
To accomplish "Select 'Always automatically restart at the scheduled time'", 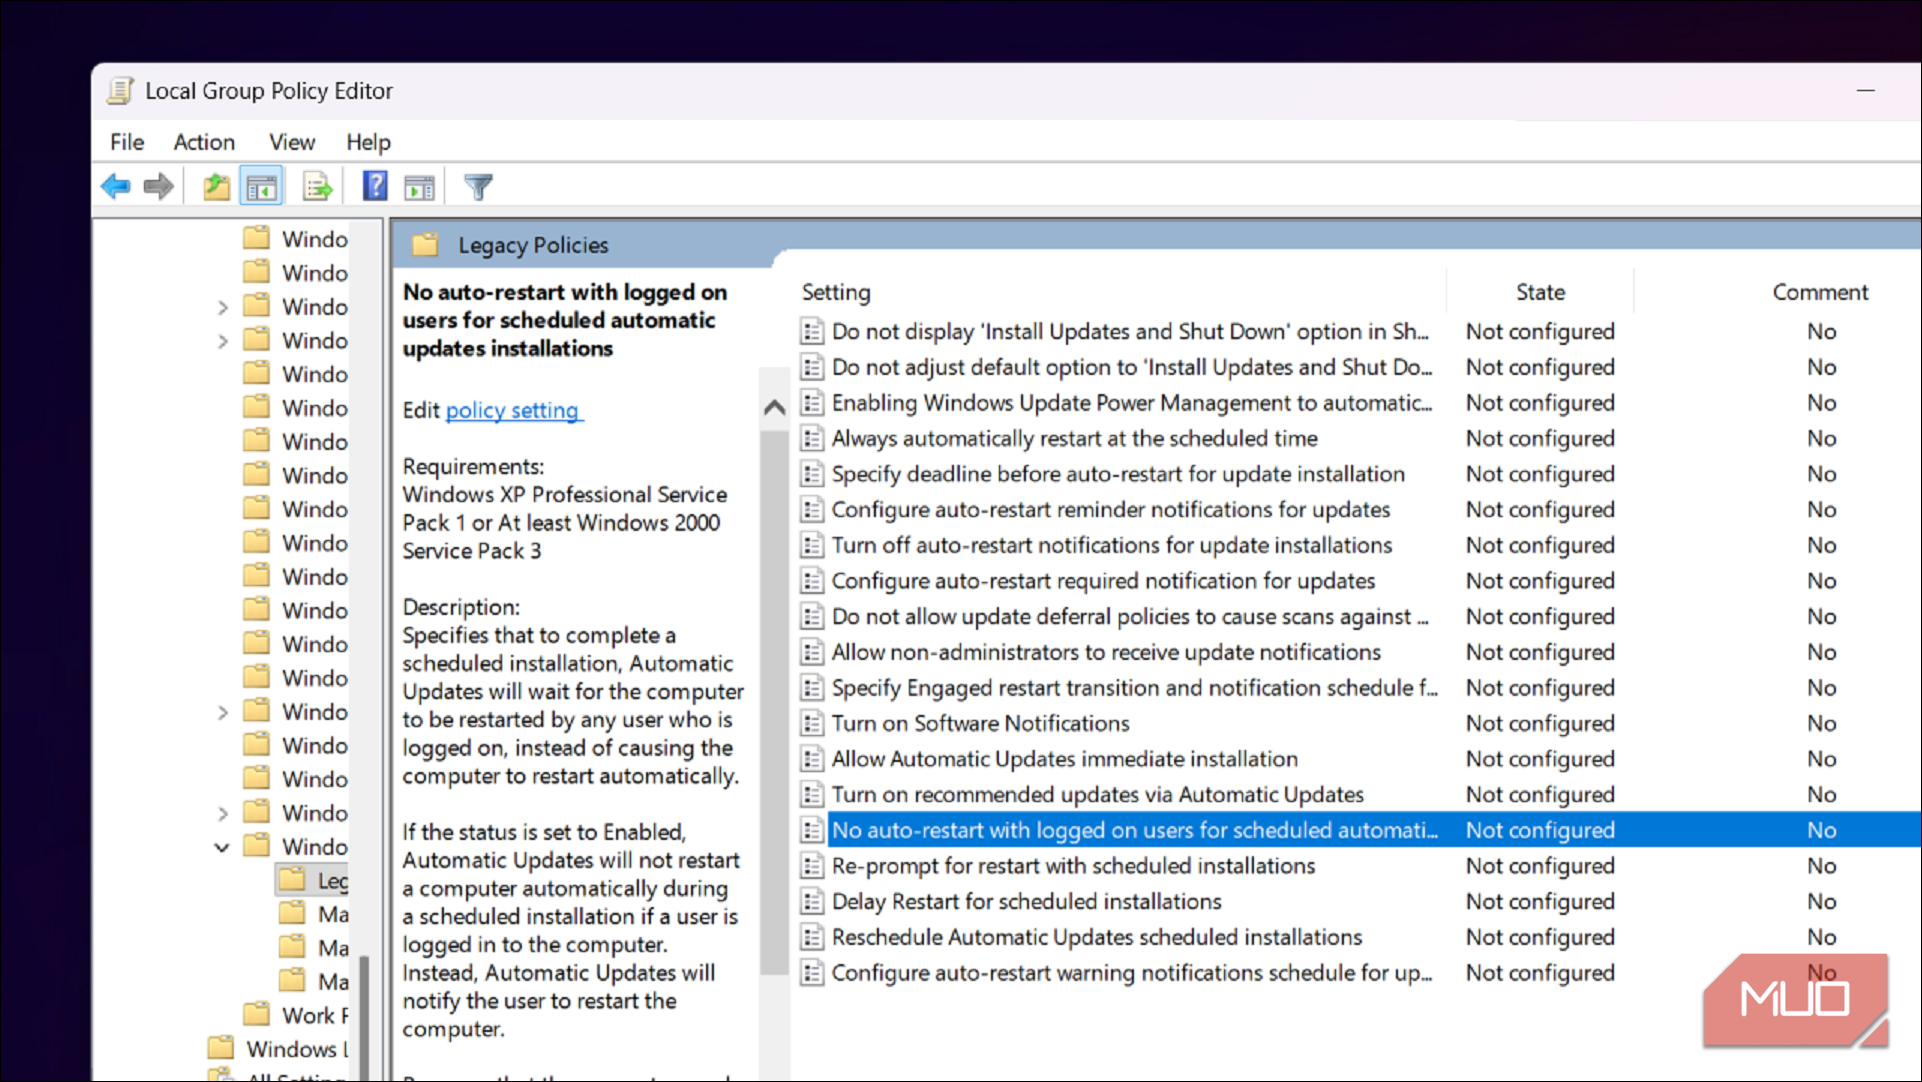I will point(1075,438).
